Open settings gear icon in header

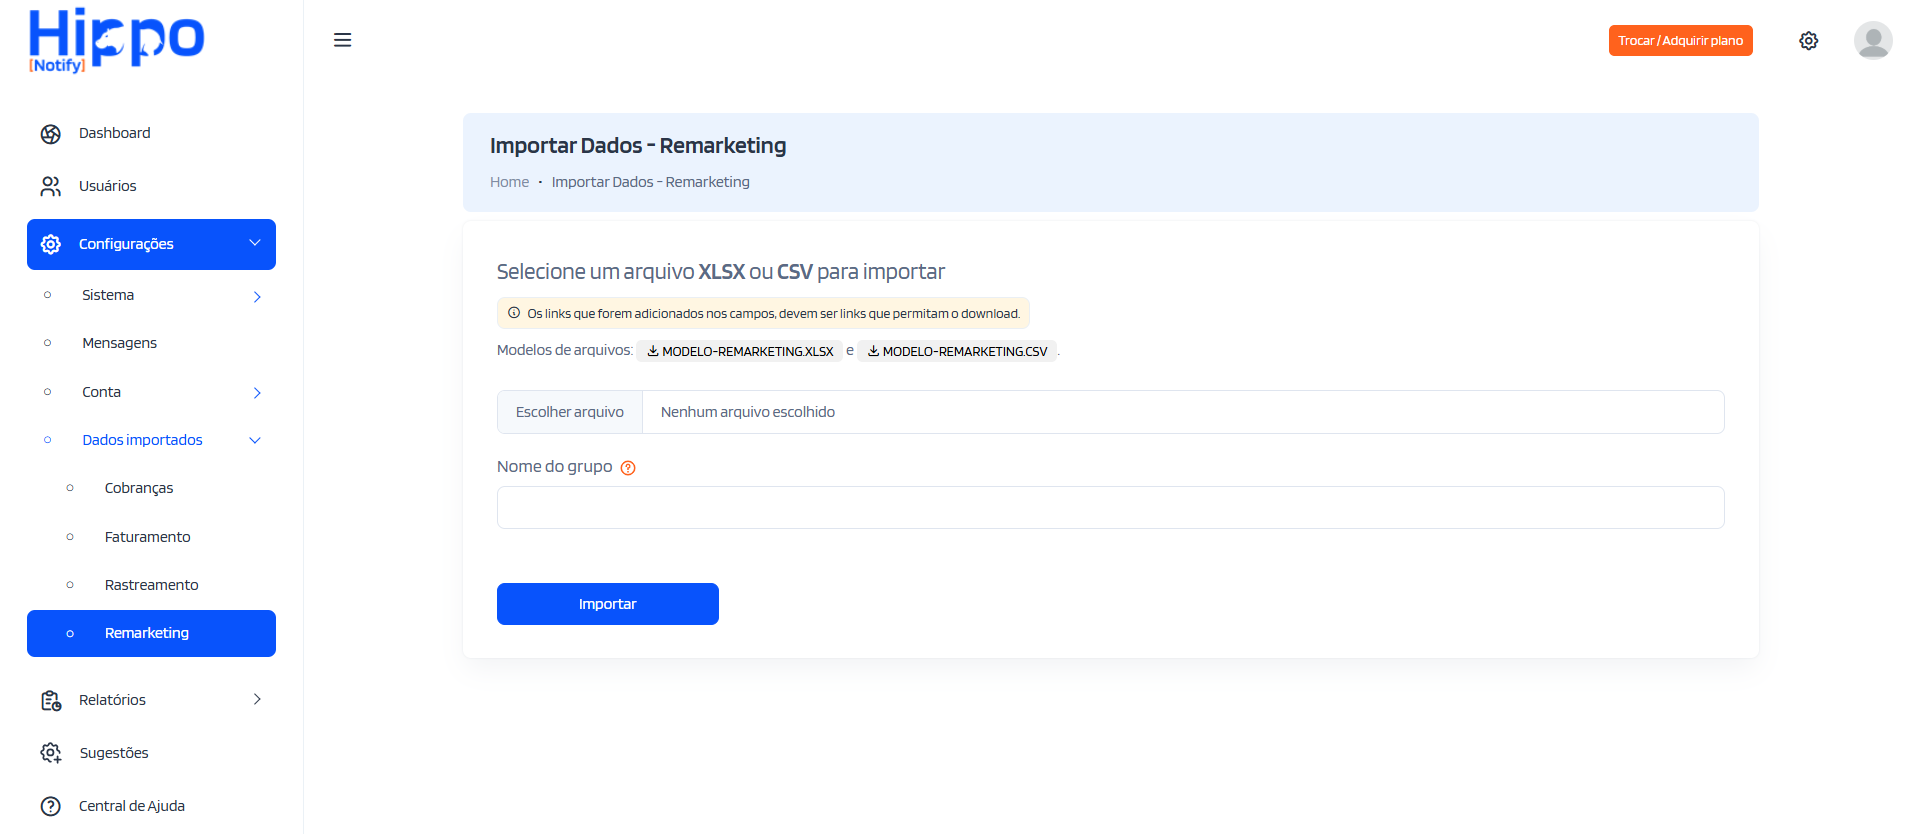pos(1808,41)
